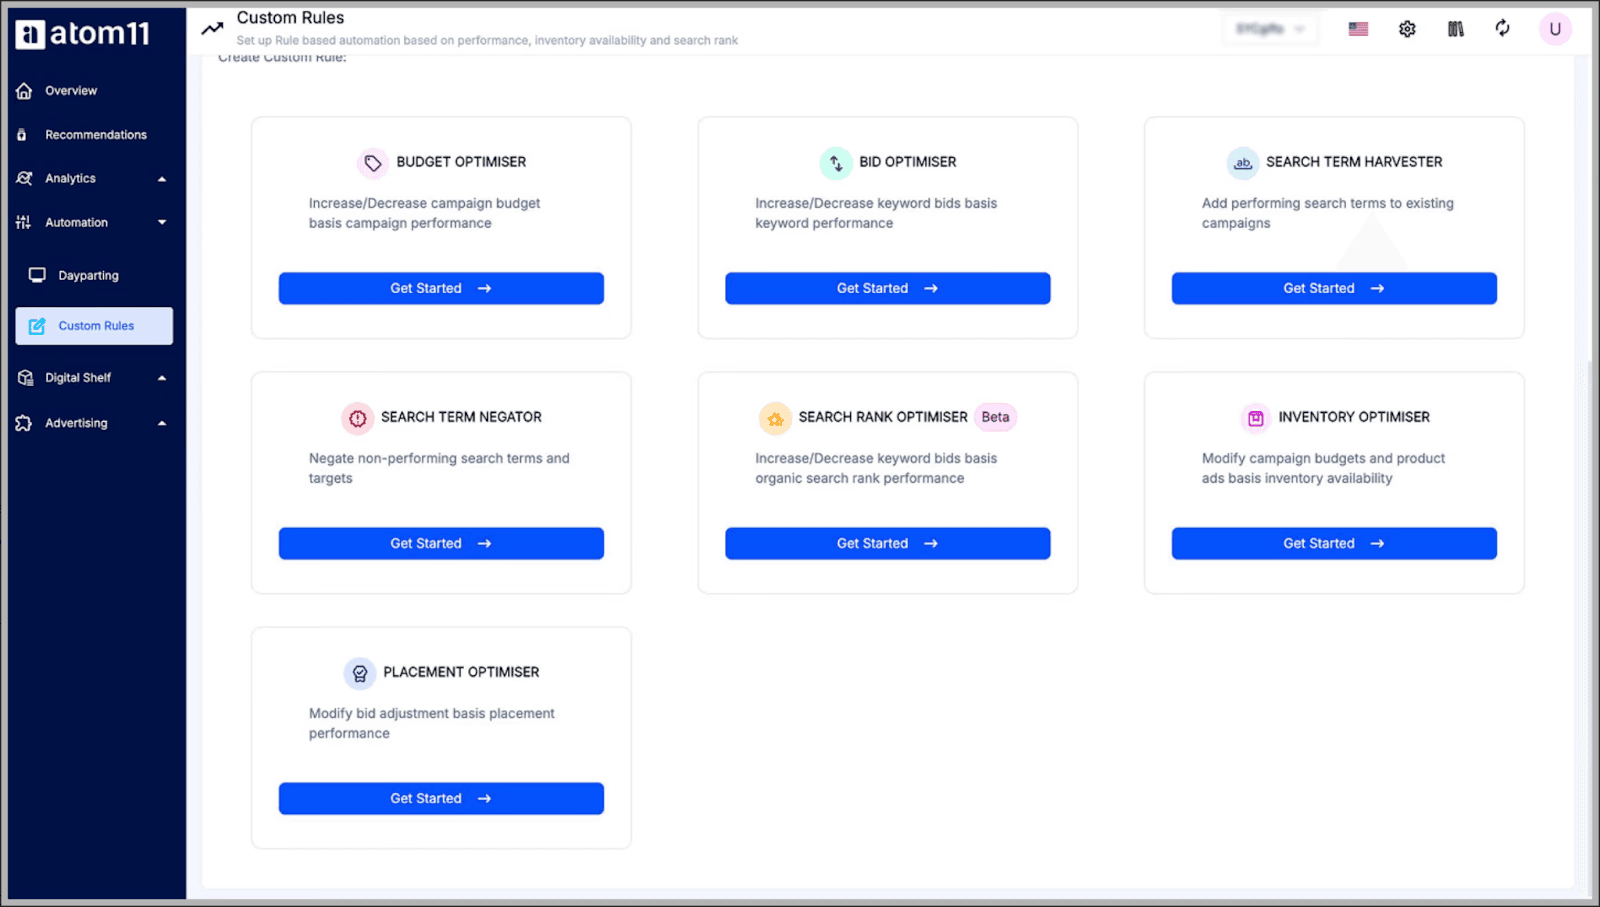The width and height of the screenshot is (1600, 907).
Task: Select Overview in the sidebar
Action: [x=70, y=90]
